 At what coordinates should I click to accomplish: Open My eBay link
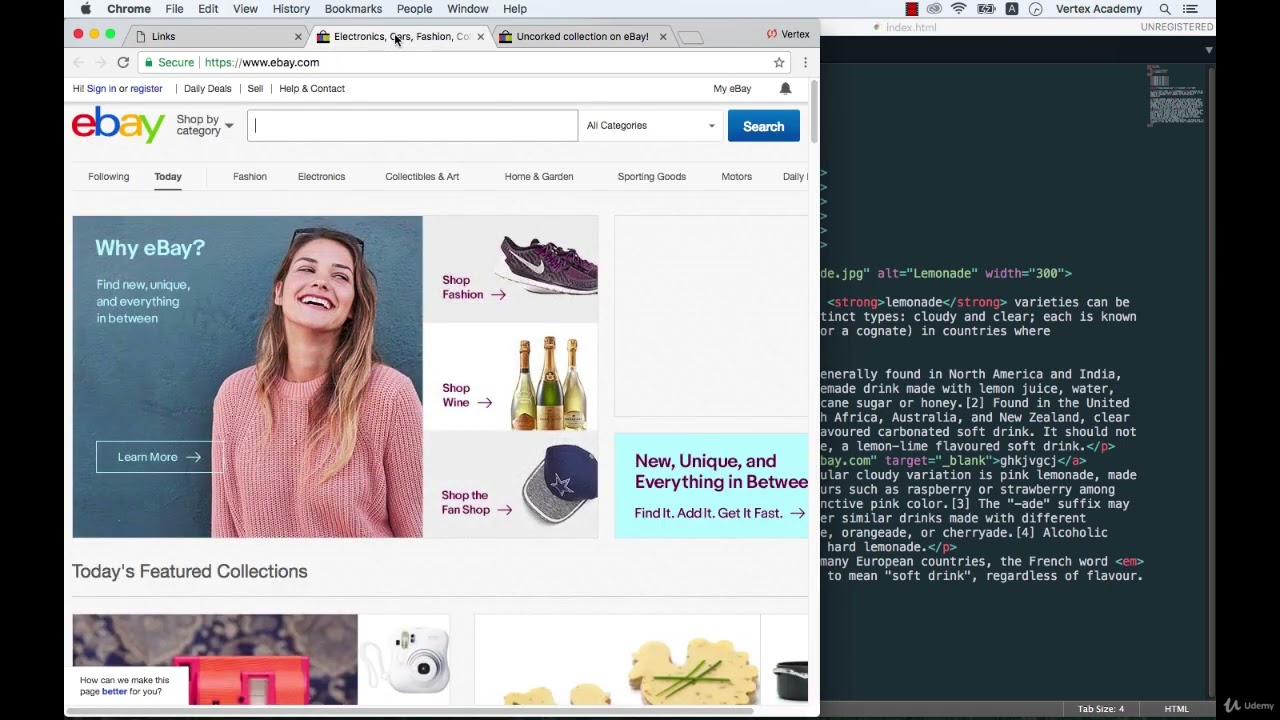pos(732,88)
